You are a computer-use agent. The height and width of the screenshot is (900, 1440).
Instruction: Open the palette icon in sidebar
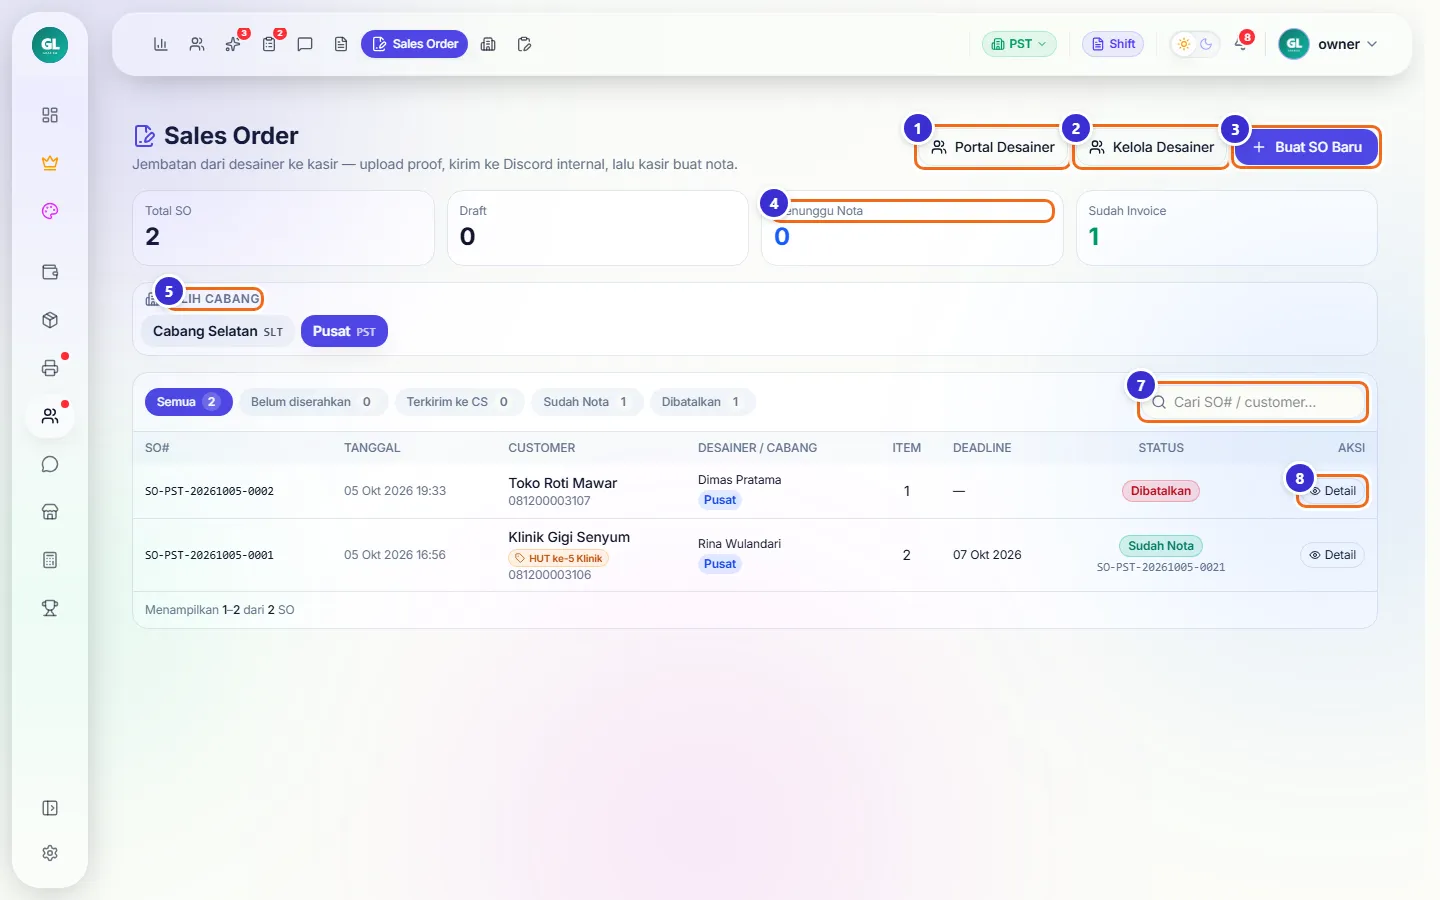pyautogui.click(x=50, y=211)
